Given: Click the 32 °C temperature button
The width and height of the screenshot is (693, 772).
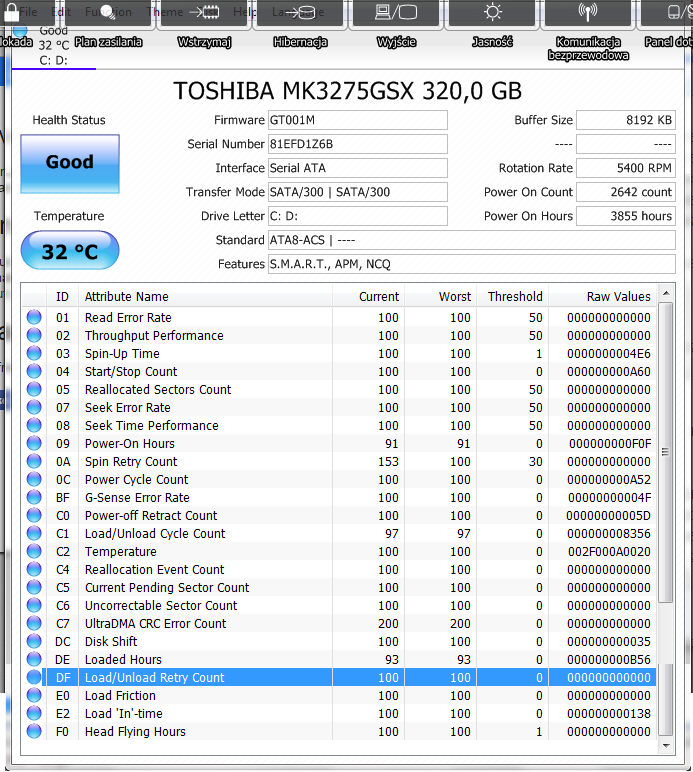Looking at the screenshot, I should (x=70, y=251).
